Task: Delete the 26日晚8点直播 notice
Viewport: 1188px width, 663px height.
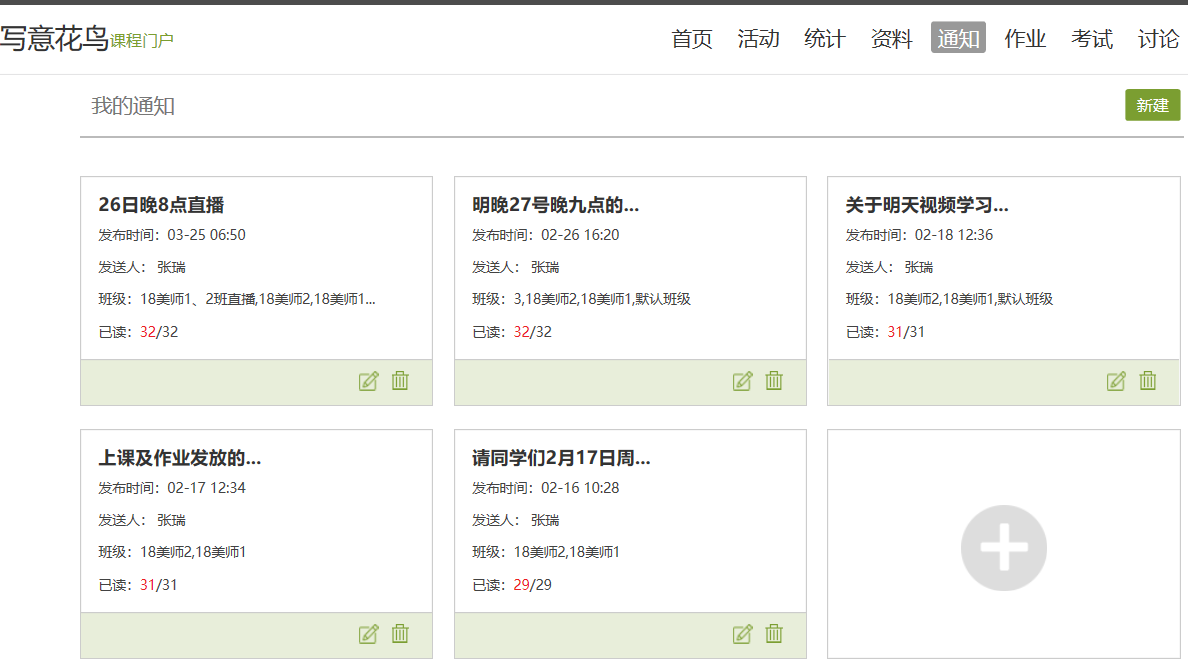Action: [x=400, y=381]
